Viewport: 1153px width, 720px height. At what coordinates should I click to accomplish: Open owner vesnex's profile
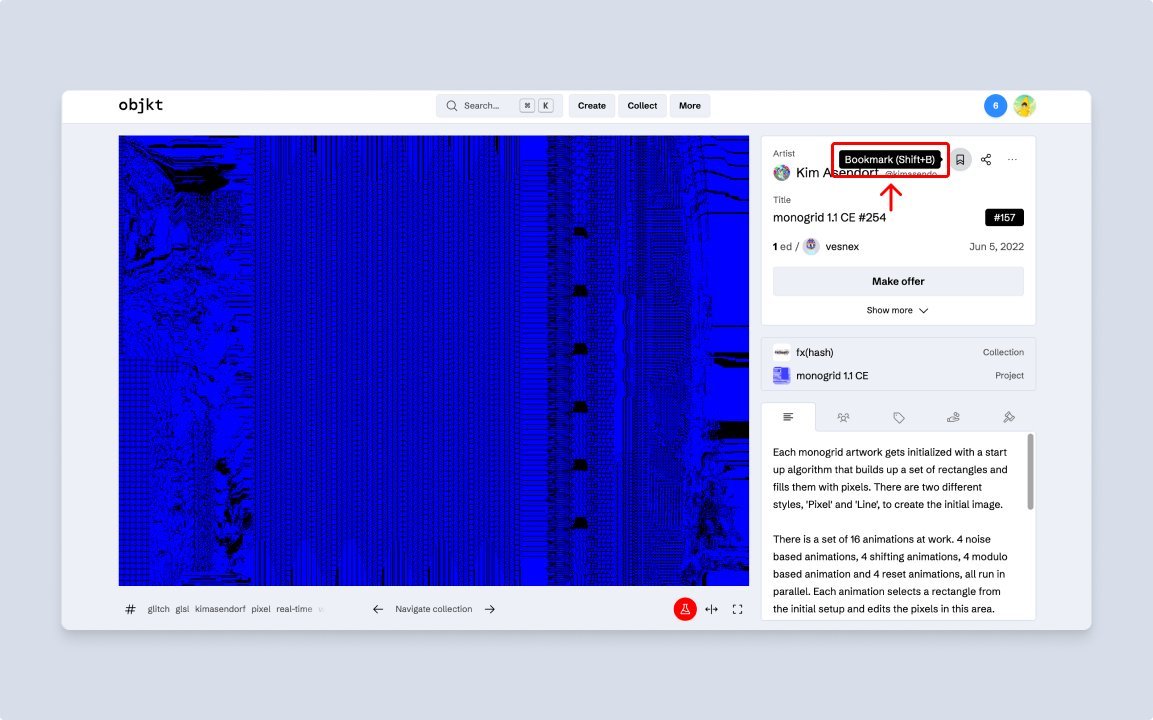(842, 246)
